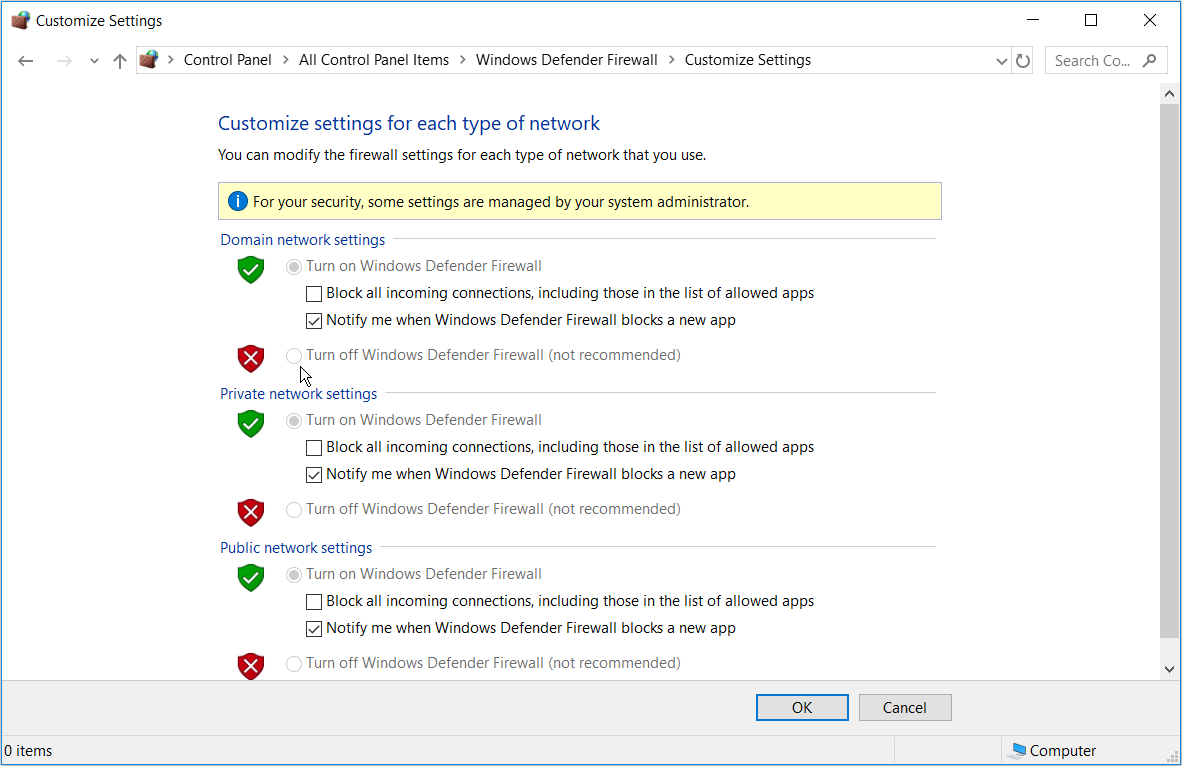
Task: Click the blue info icon in the security banner
Action: click(x=237, y=201)
